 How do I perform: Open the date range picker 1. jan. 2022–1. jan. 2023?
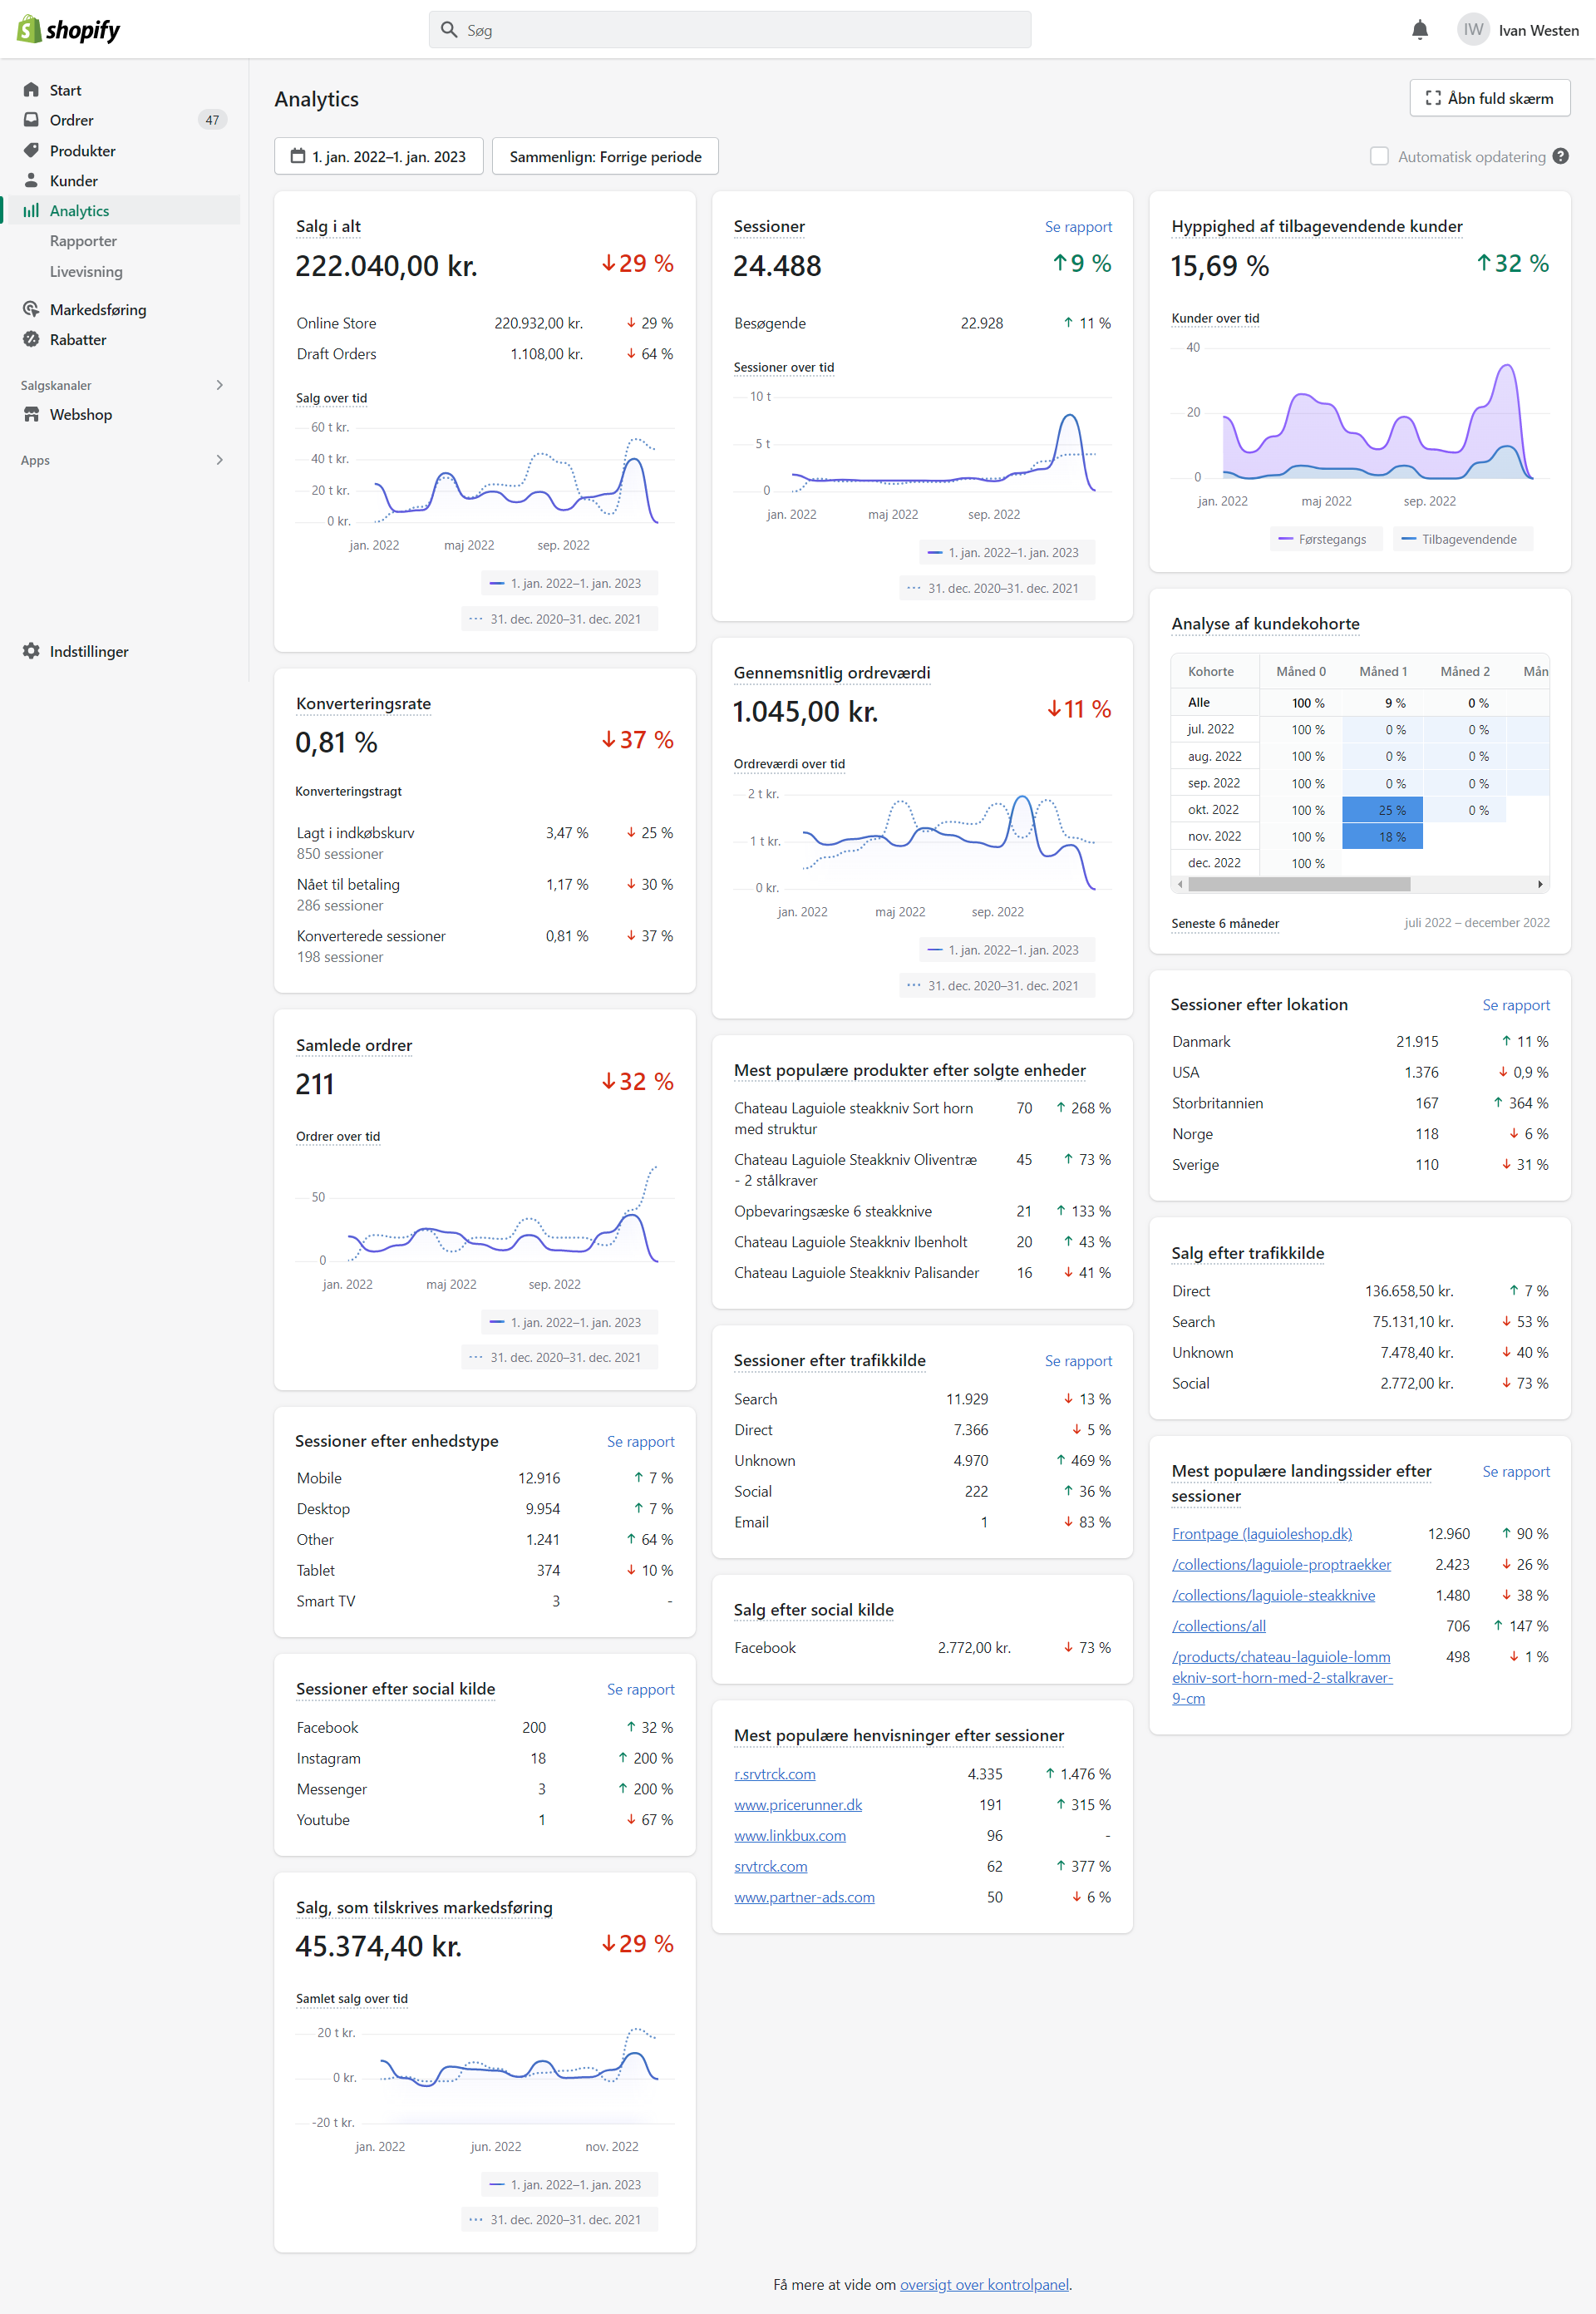point(379,156)
